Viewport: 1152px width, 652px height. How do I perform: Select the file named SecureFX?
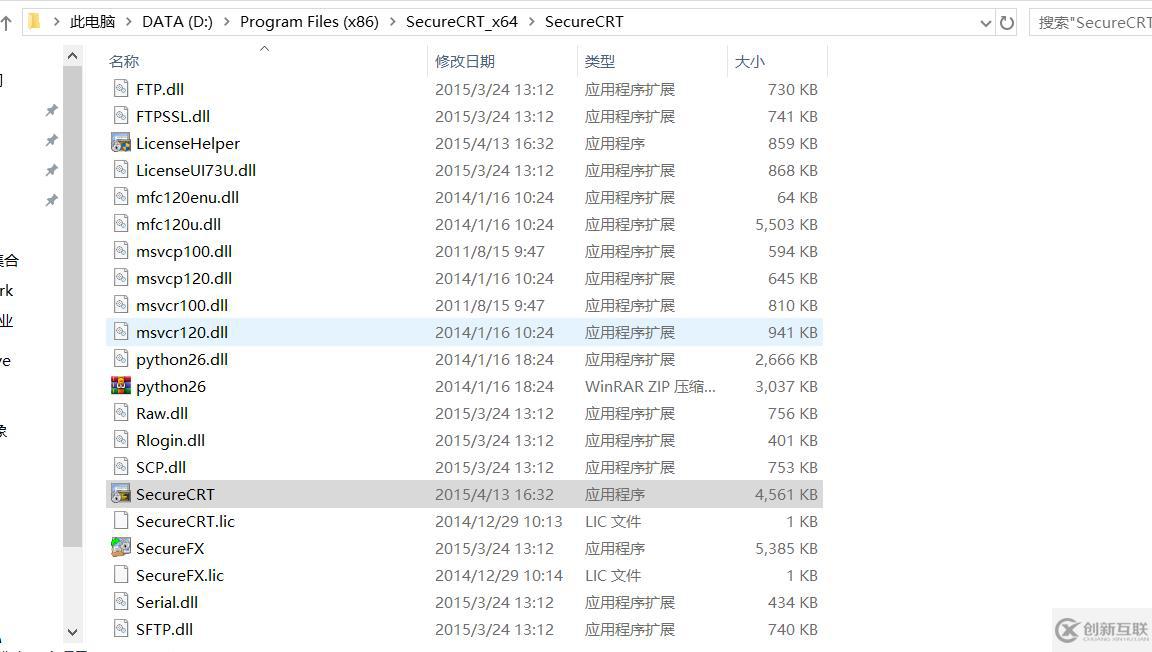point(170,548)
